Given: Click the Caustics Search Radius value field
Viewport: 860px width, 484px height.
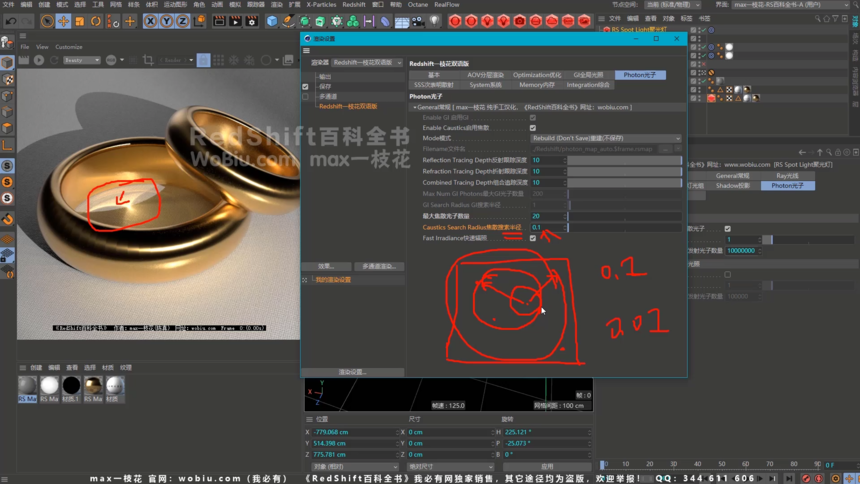Looking at the screenshot, I should [x=547, y=227].
